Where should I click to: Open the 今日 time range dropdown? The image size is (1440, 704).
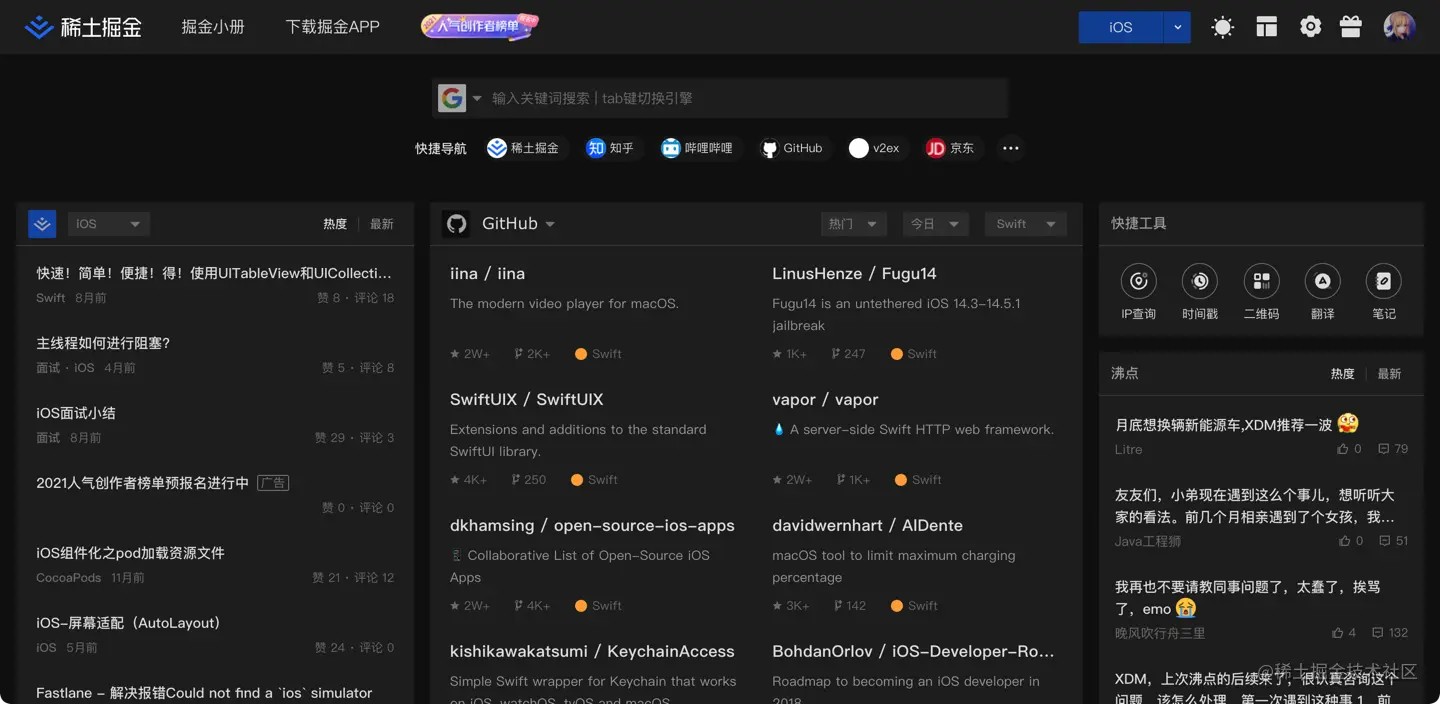(x=935, y=224)
